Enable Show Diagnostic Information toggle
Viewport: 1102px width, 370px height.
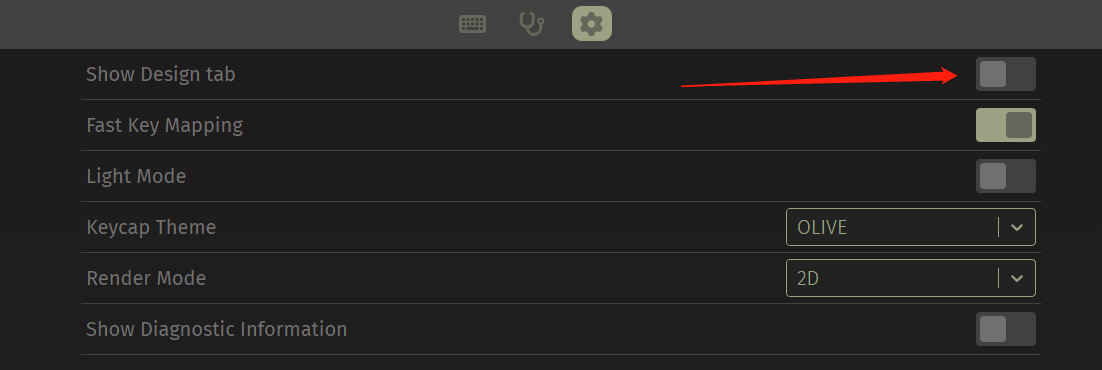[x=1006, y=328]
